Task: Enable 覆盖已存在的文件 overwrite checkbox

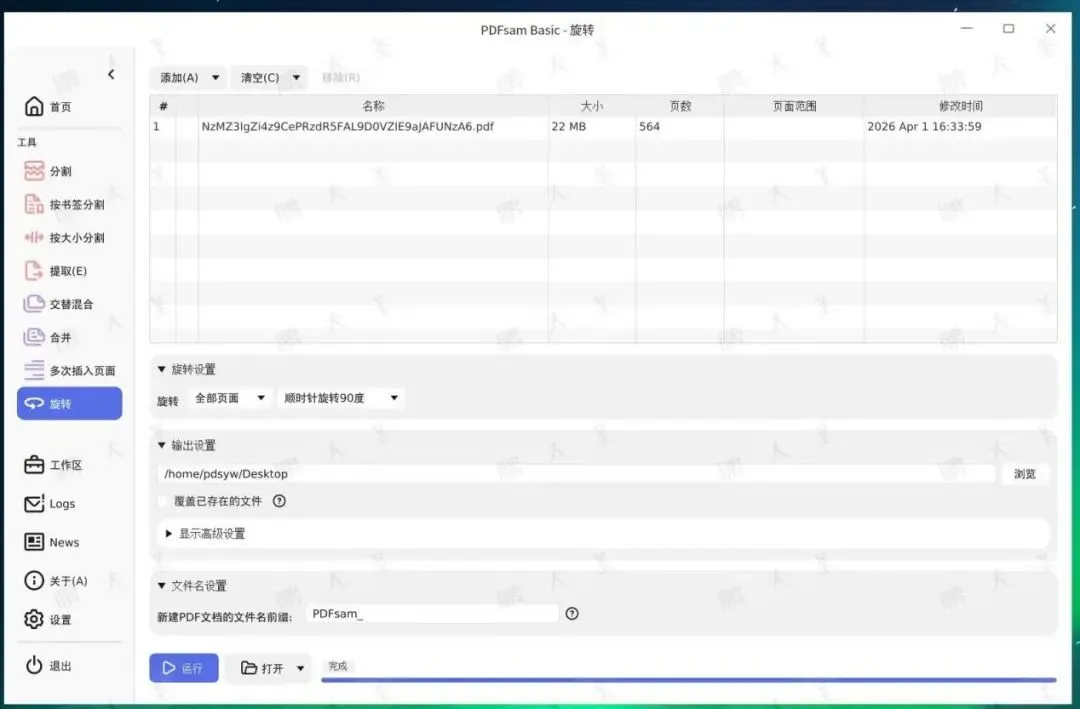Action: pos(163,501)
